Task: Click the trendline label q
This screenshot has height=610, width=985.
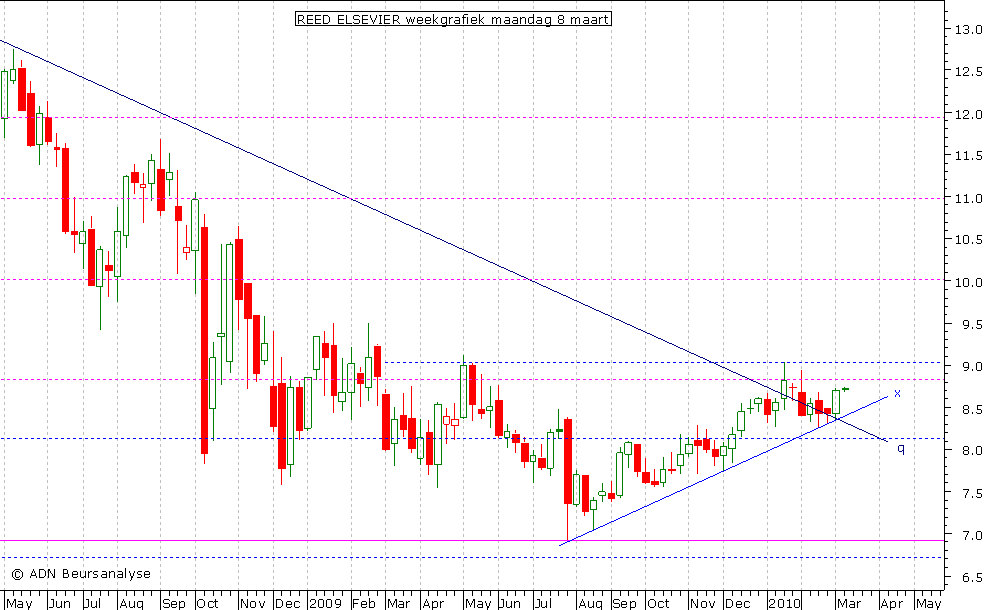Action: [901, 449]
